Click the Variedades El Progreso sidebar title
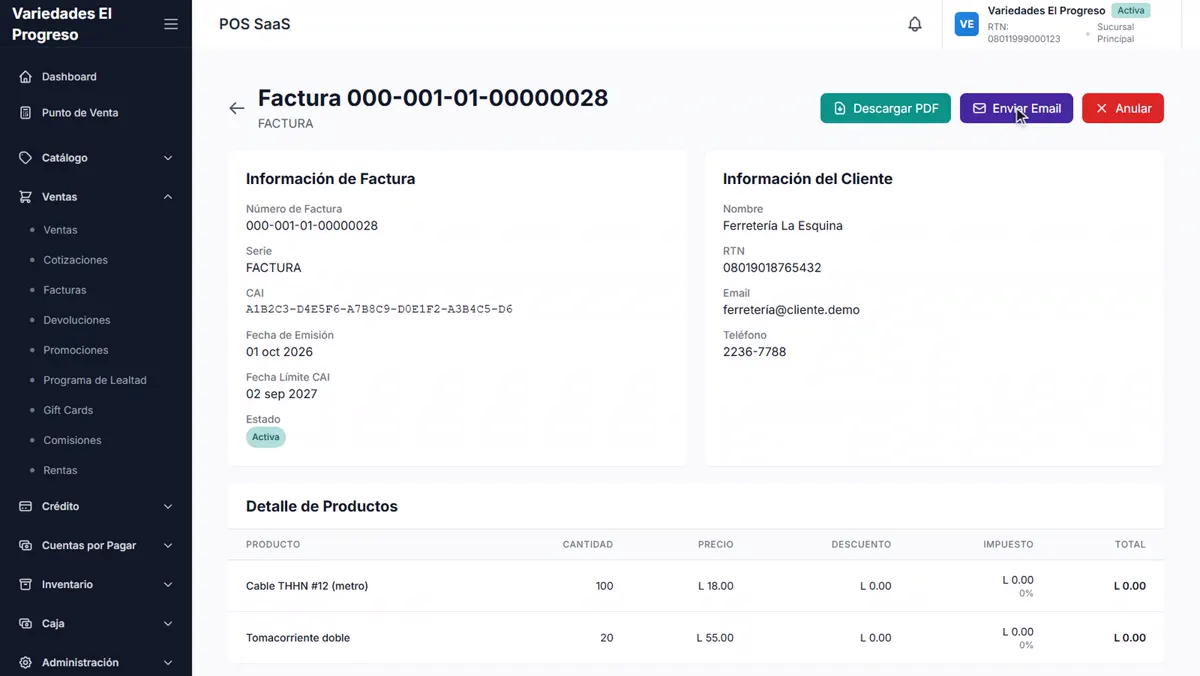The height and width of the screenshot is (676, 1200). pos(62,24)
